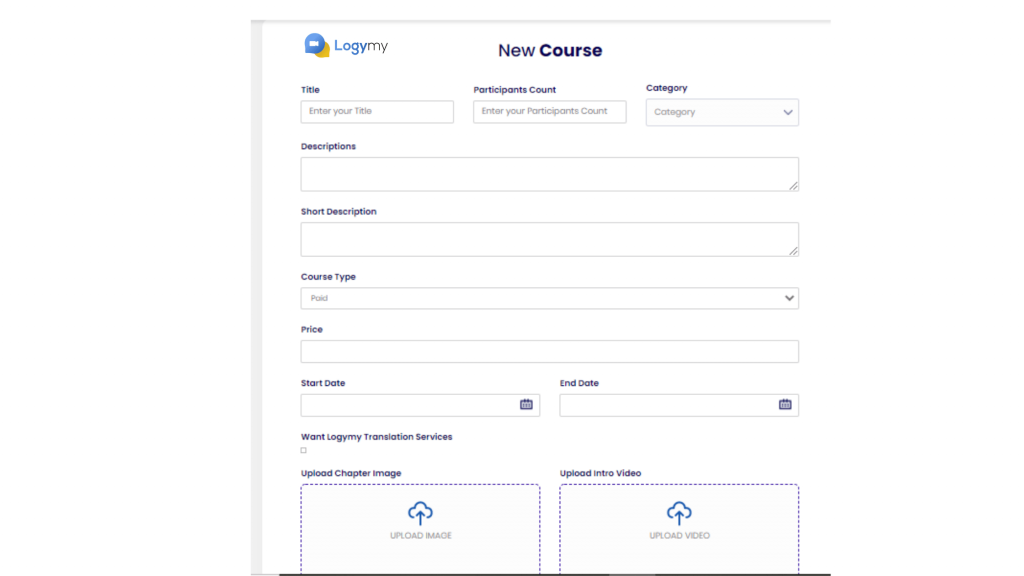1024x576 pixels.
Task: Click the Short Description resize handle corner
Action: [793, 251]
